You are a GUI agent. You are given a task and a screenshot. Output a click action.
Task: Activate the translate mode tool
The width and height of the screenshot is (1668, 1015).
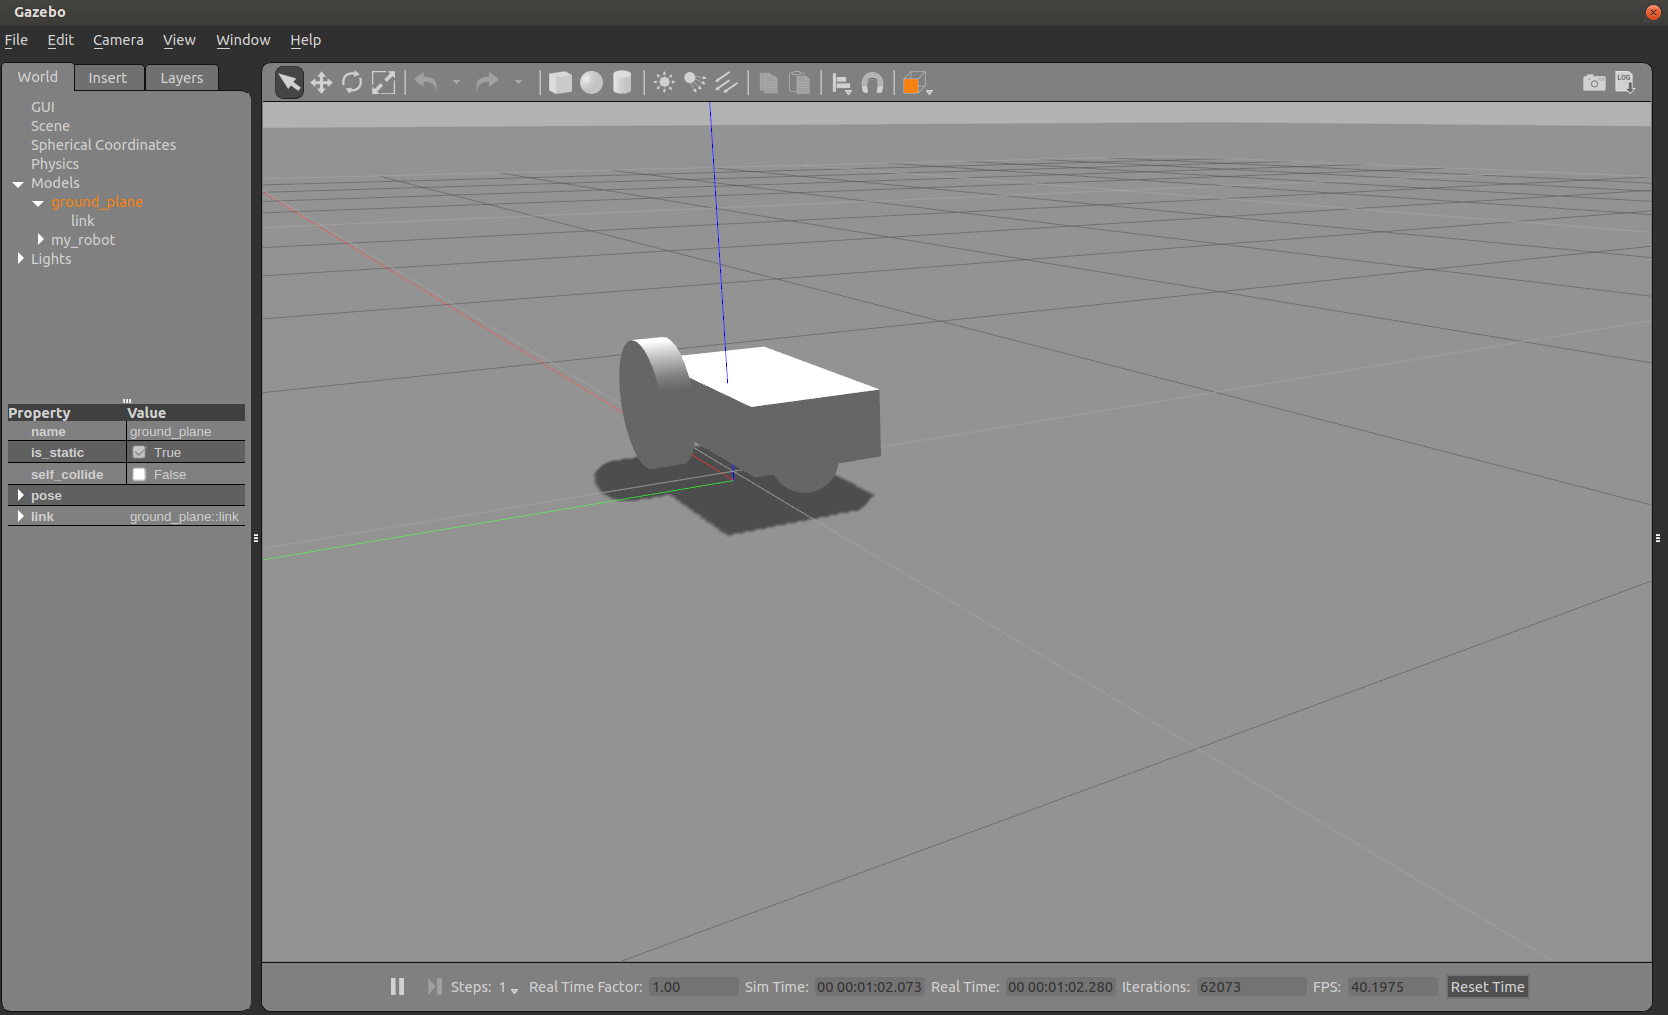pyautogui.click(x=321, y=83)
